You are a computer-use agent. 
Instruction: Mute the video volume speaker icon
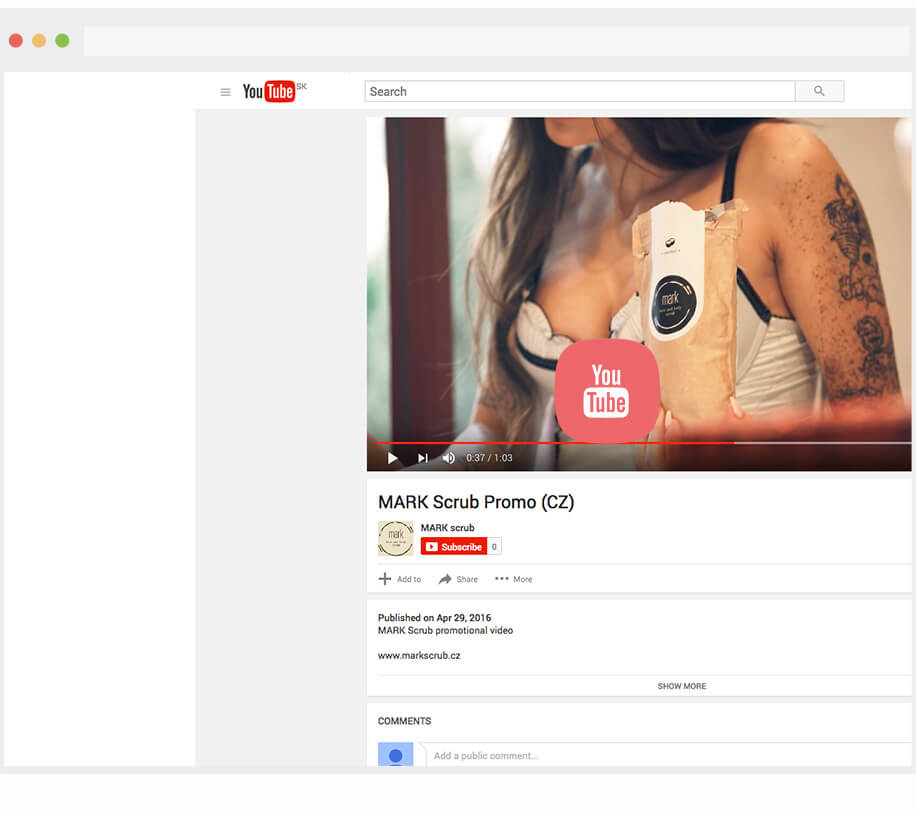[449, 458]
